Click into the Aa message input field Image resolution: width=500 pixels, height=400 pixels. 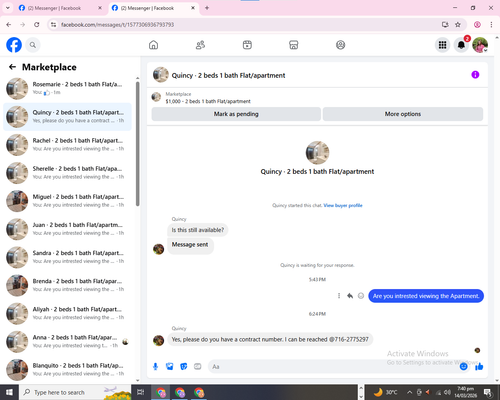(333, 367)
